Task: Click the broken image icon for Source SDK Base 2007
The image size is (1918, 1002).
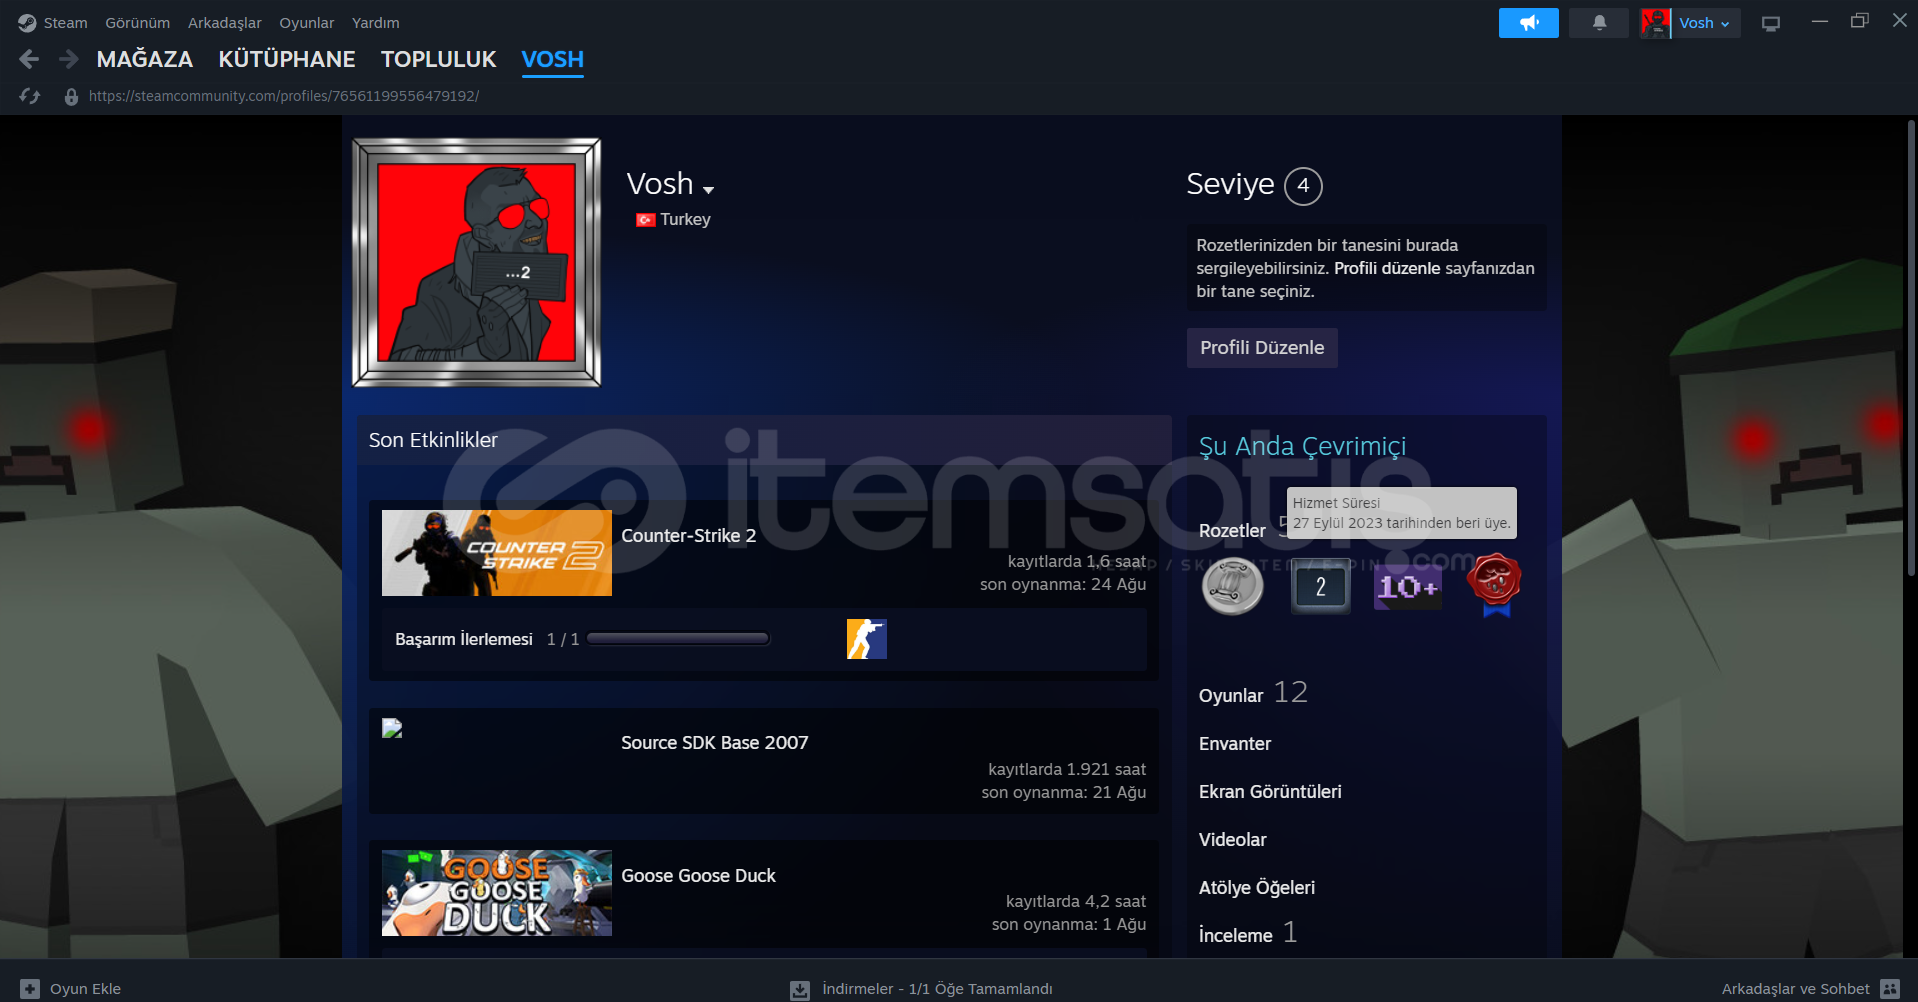Action: (392, 728)
